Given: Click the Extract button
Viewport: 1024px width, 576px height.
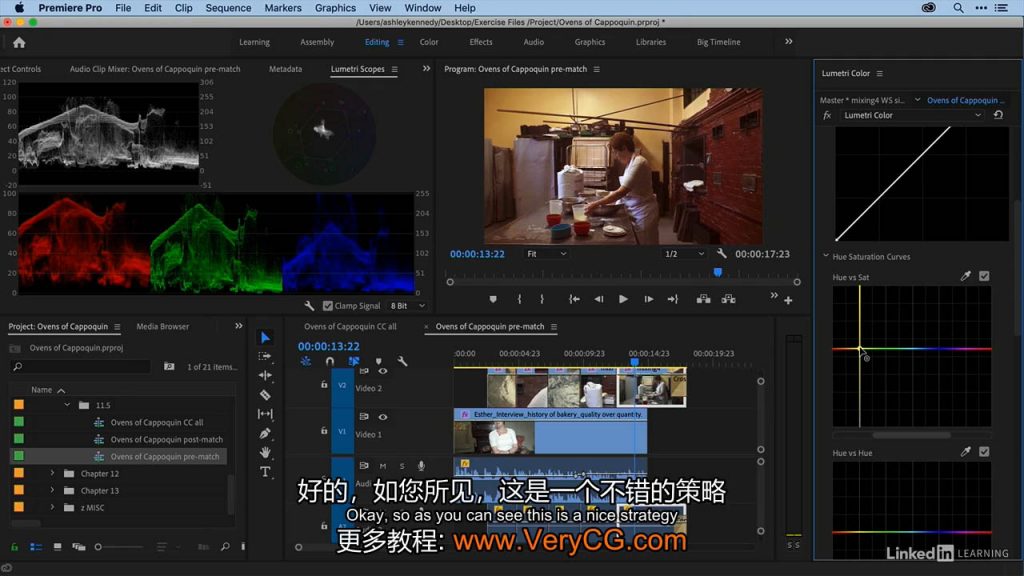Looking at the screenshot, I should [728, 299].
